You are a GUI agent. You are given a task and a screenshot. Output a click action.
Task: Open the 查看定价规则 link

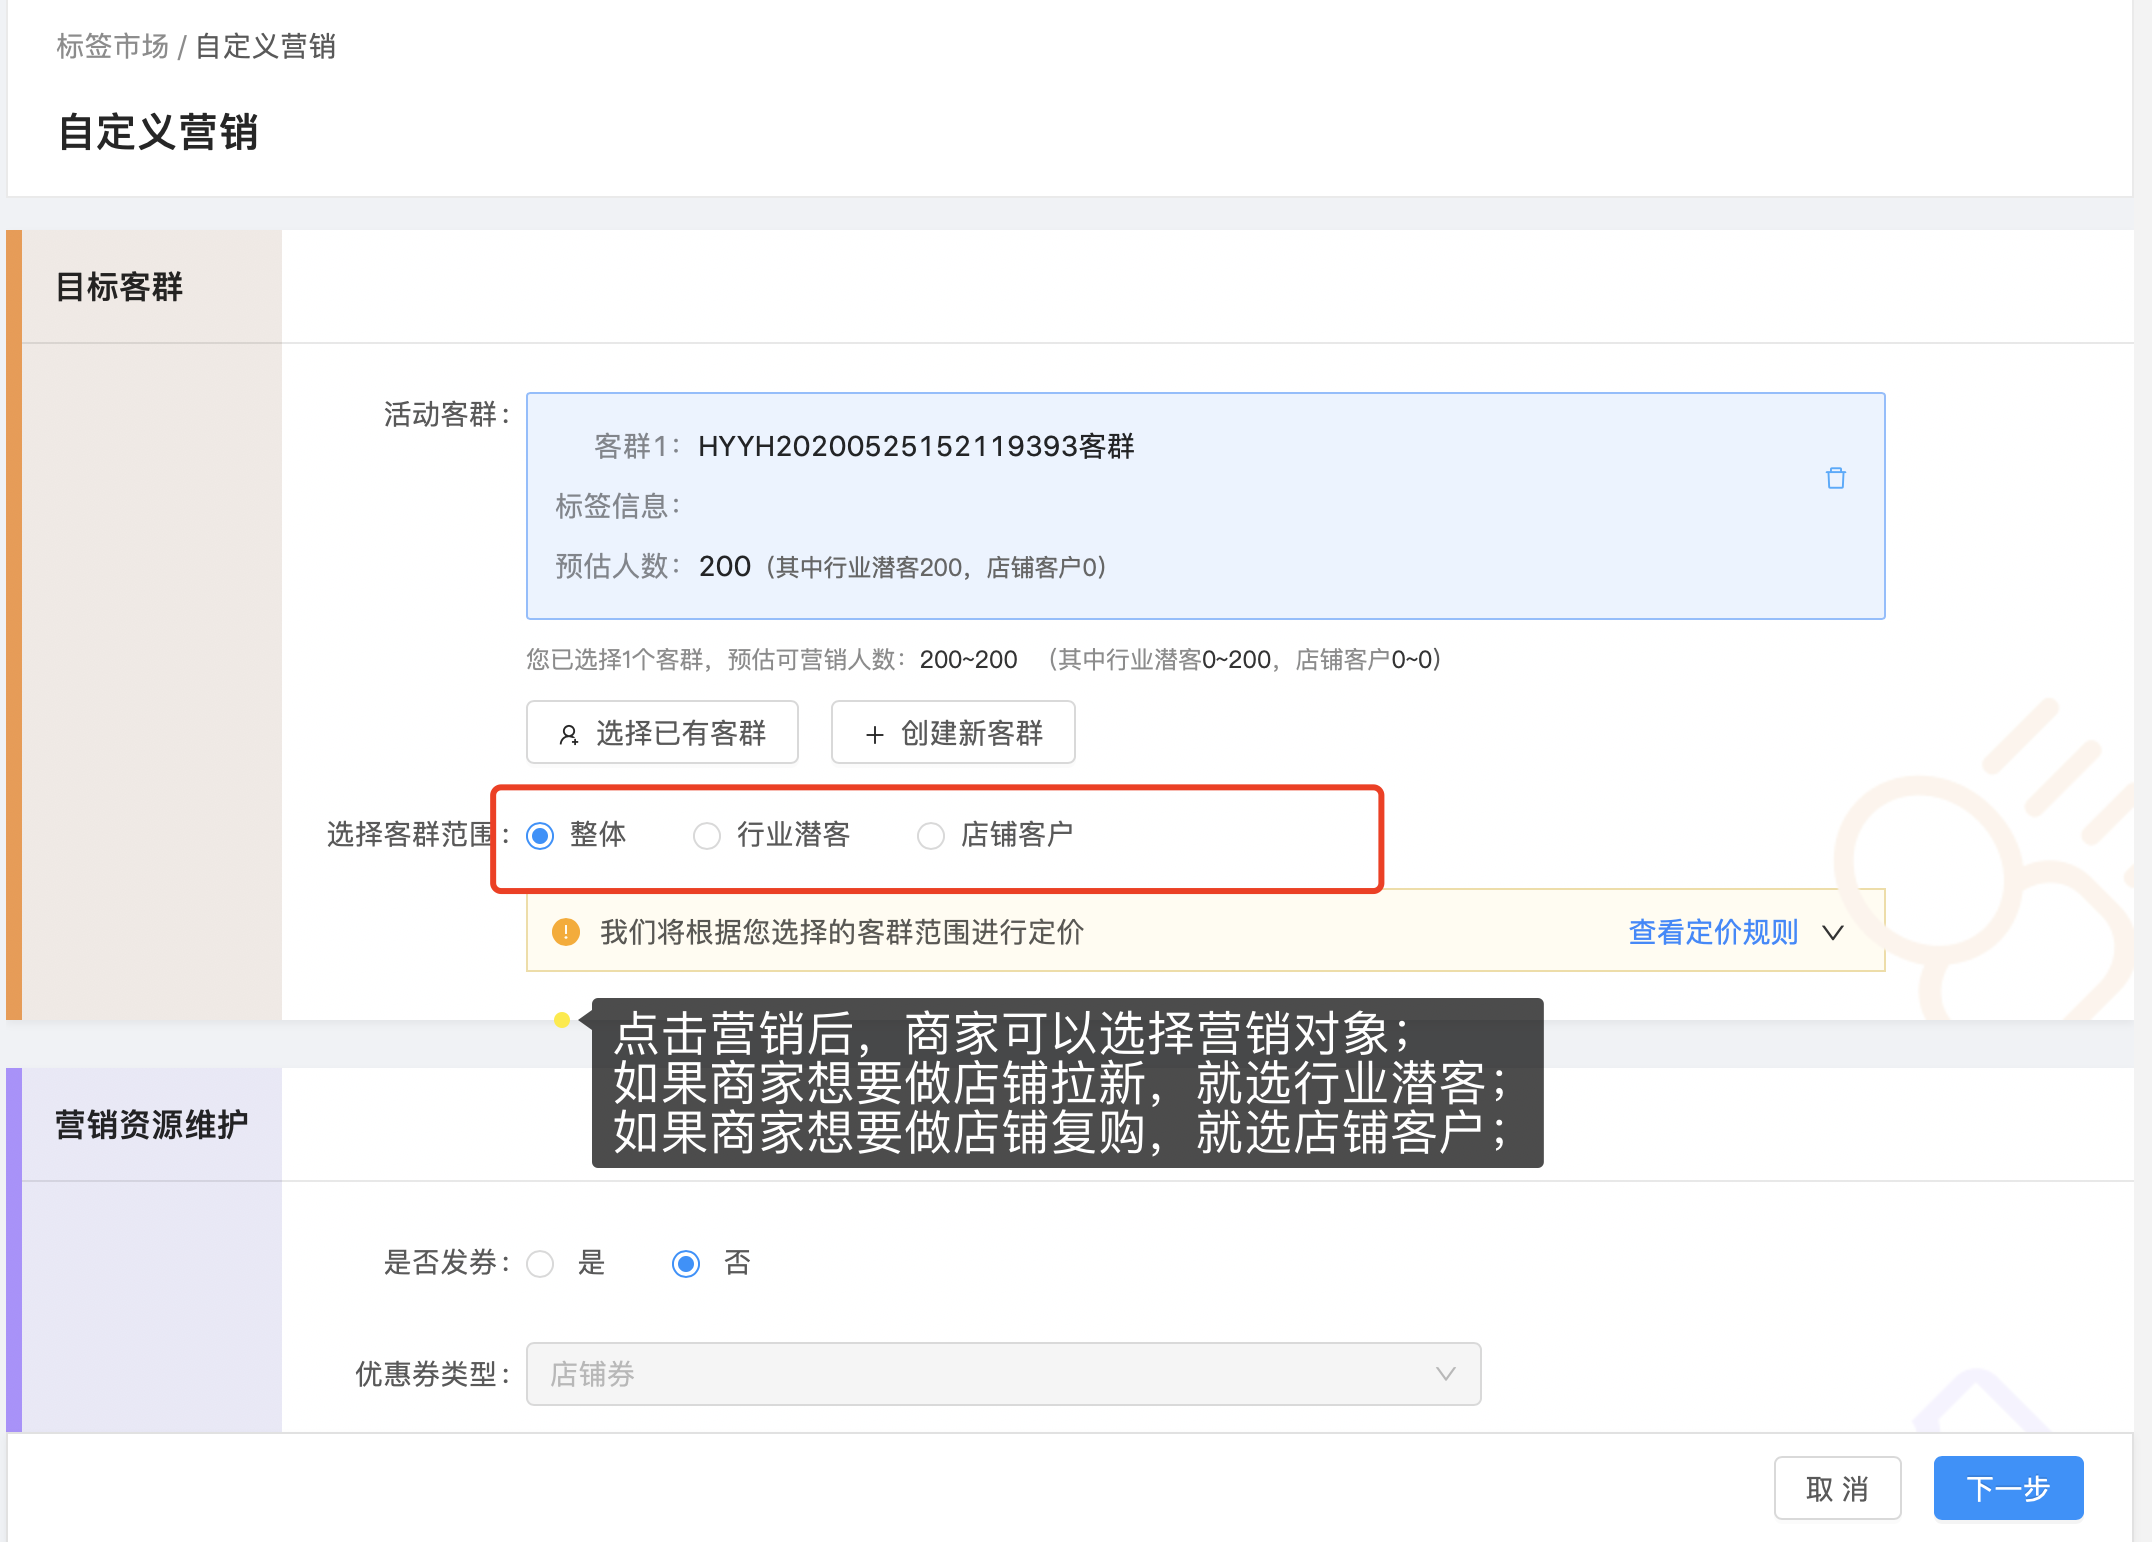1712,932
